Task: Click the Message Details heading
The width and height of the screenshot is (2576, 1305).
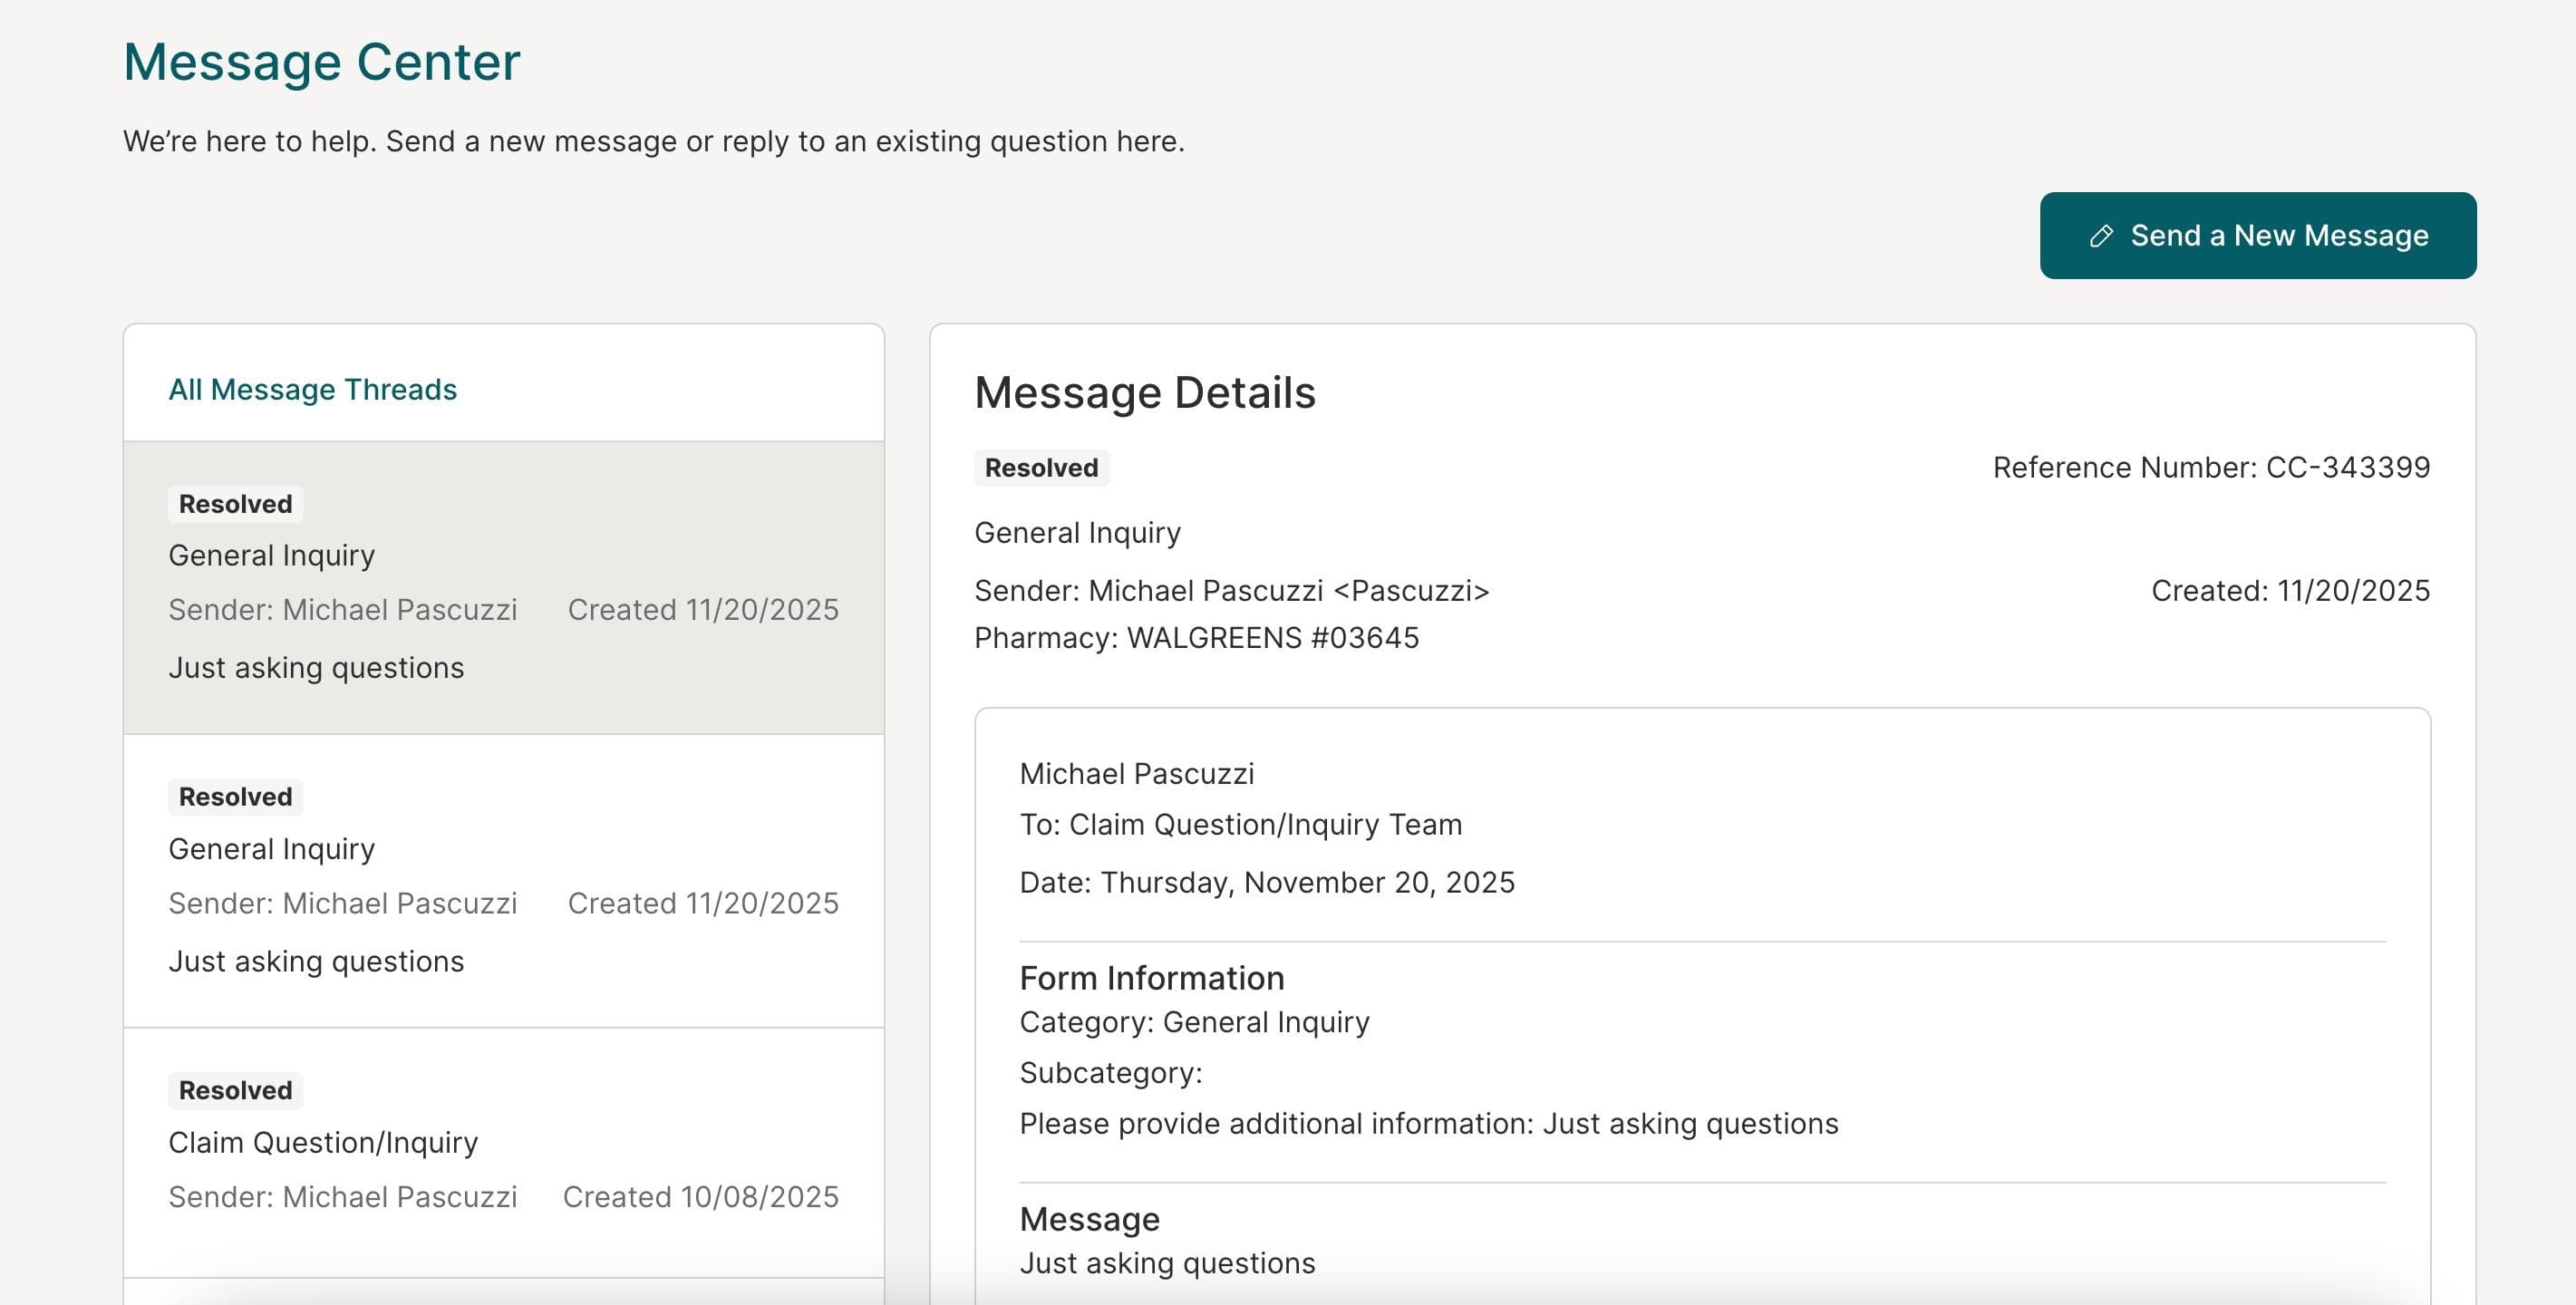Action: pos(1145,393)
